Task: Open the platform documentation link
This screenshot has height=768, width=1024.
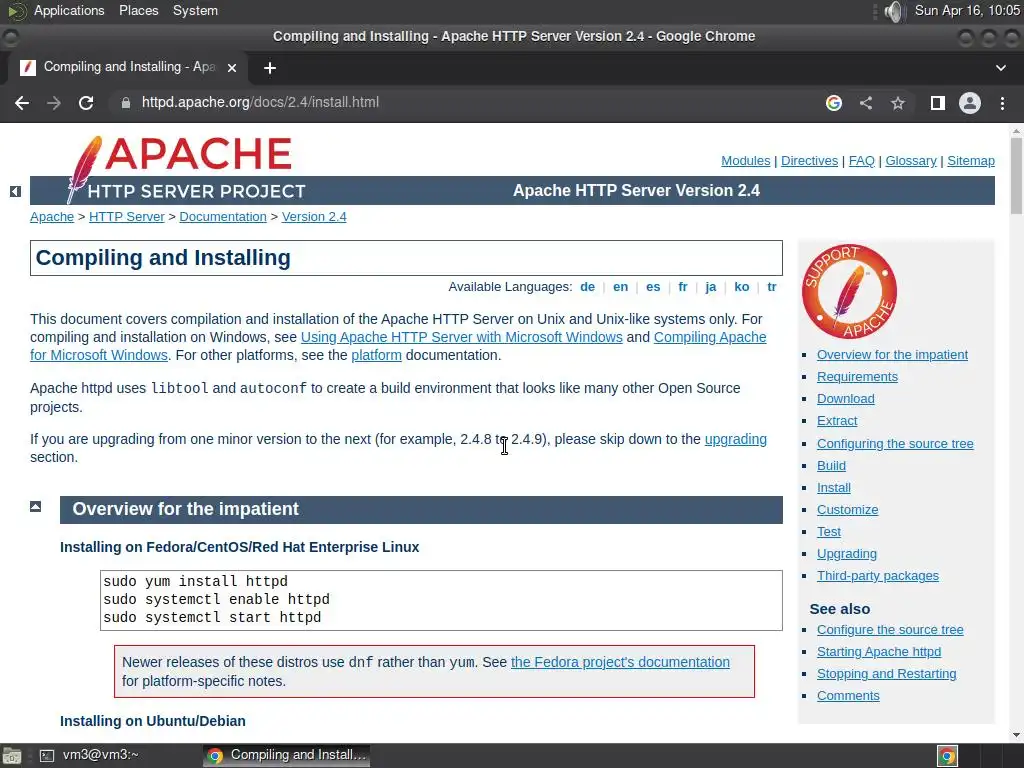Action: click(x=376, y=355)
